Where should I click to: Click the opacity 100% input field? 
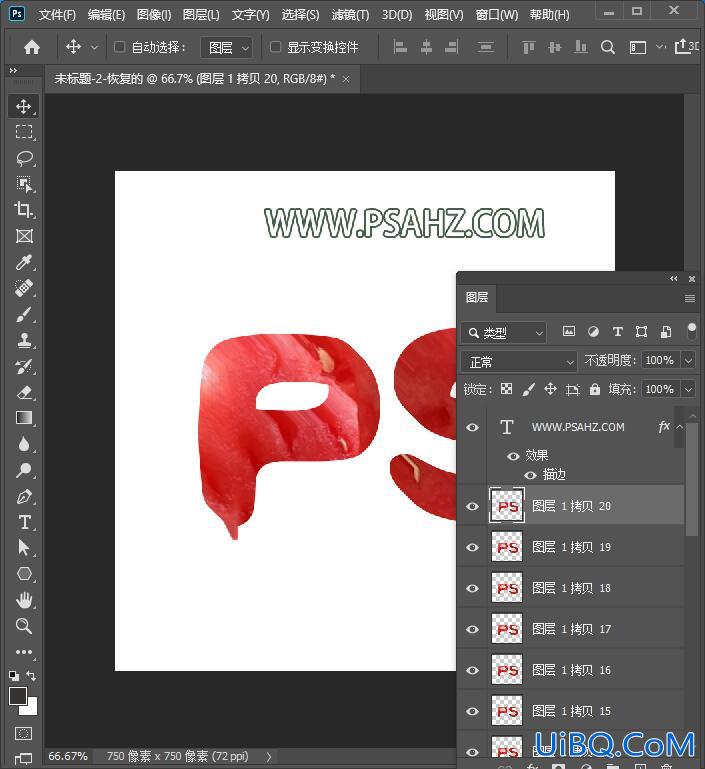[661, 360]
